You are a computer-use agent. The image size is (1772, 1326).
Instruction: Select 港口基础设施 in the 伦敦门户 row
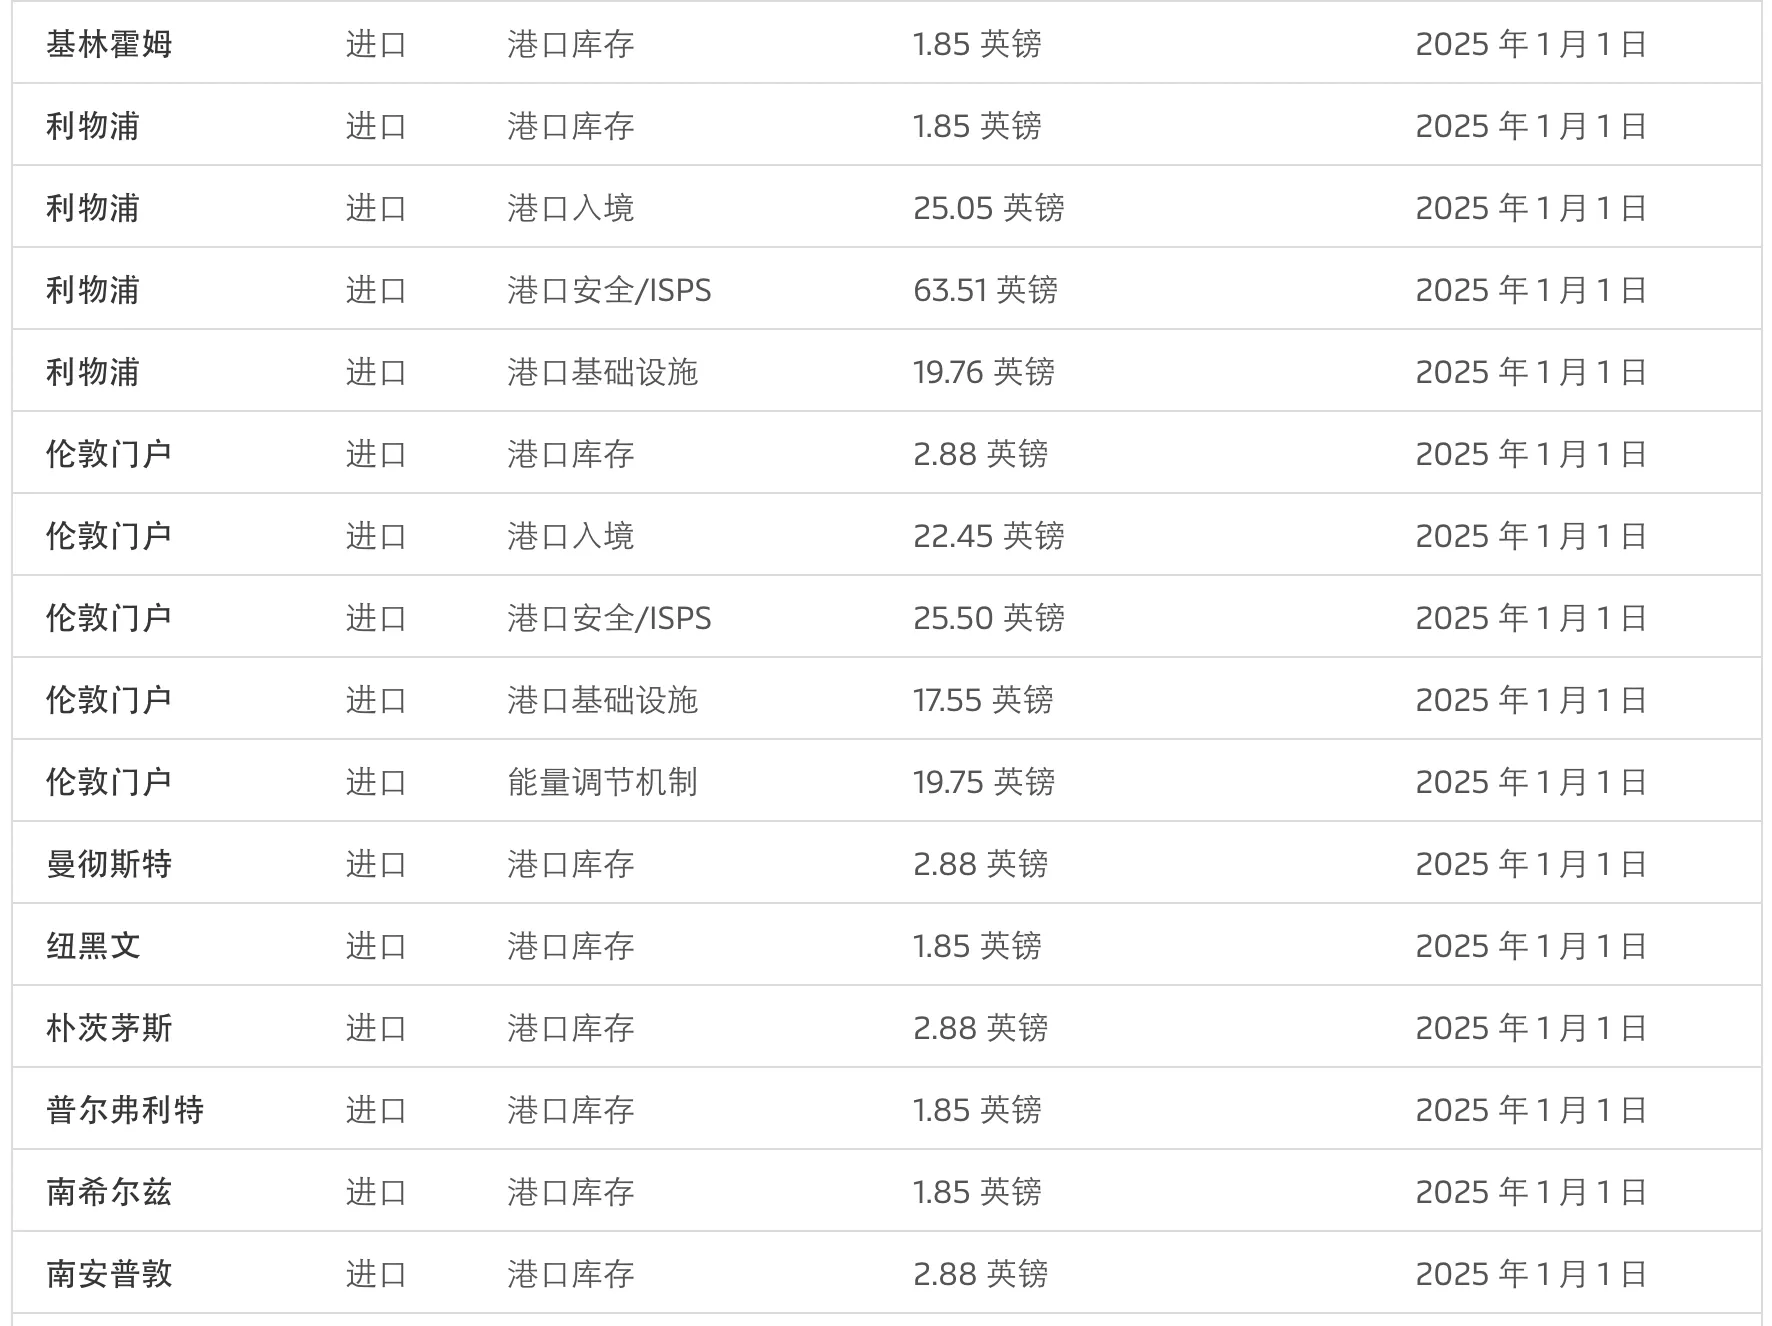602,700
